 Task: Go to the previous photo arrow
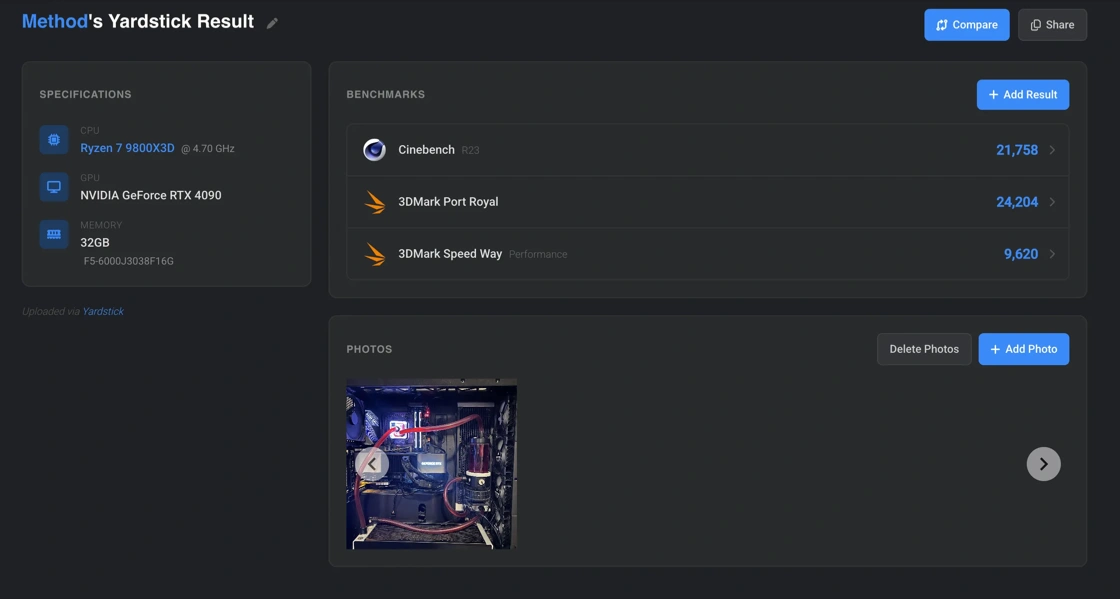(372, 464)
